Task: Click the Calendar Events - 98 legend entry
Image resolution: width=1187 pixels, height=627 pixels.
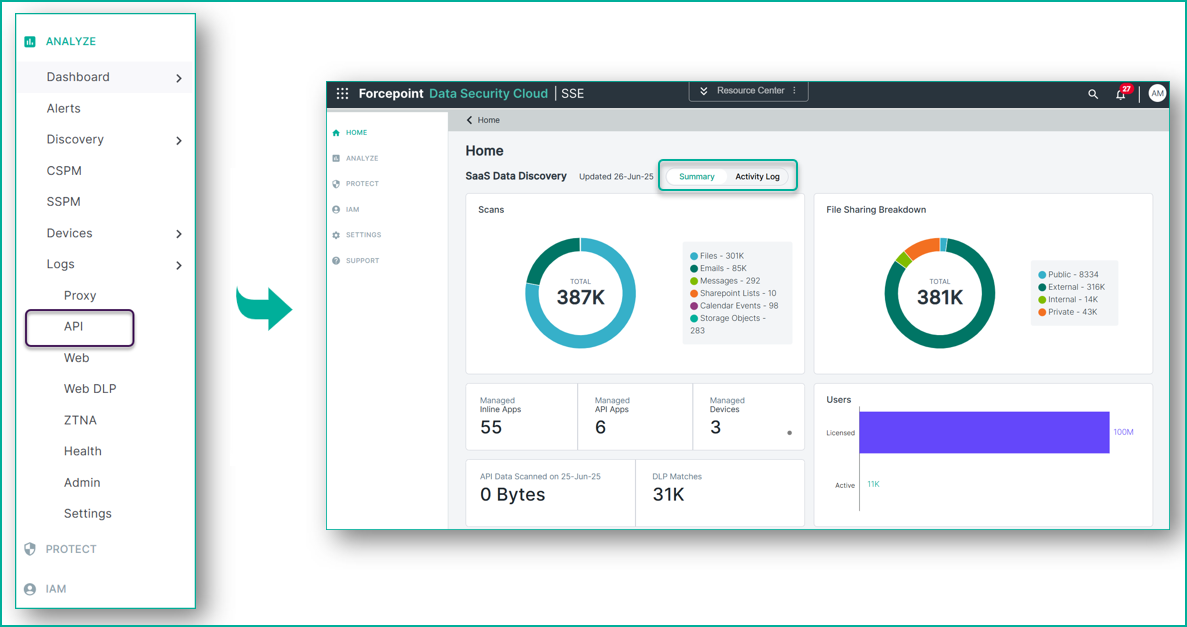Action: (734, 306)
